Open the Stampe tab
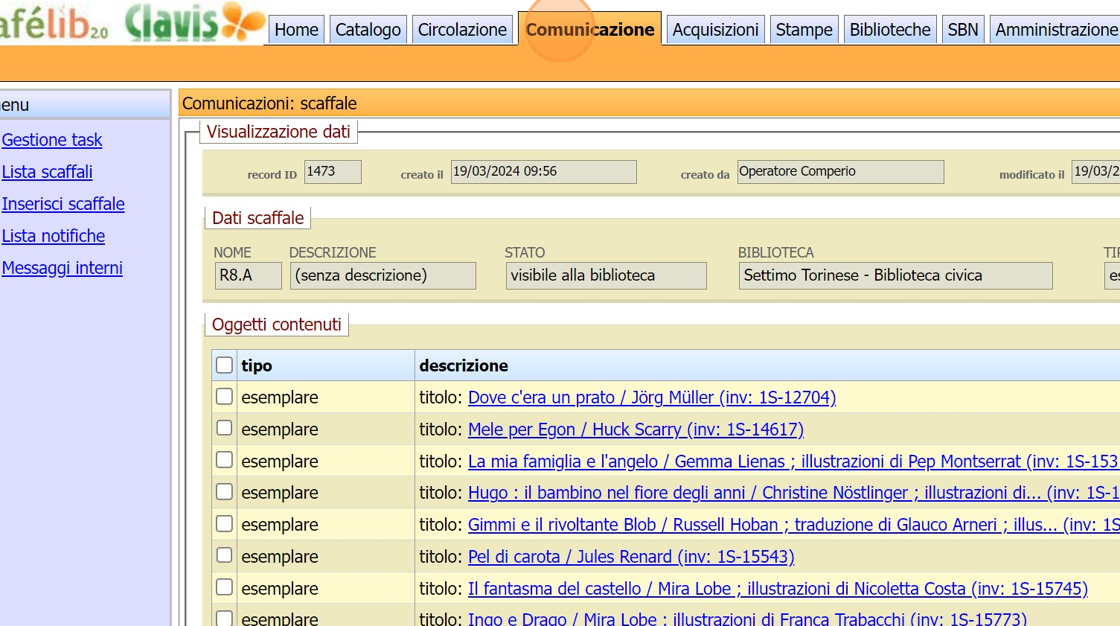 coord(804,29)
